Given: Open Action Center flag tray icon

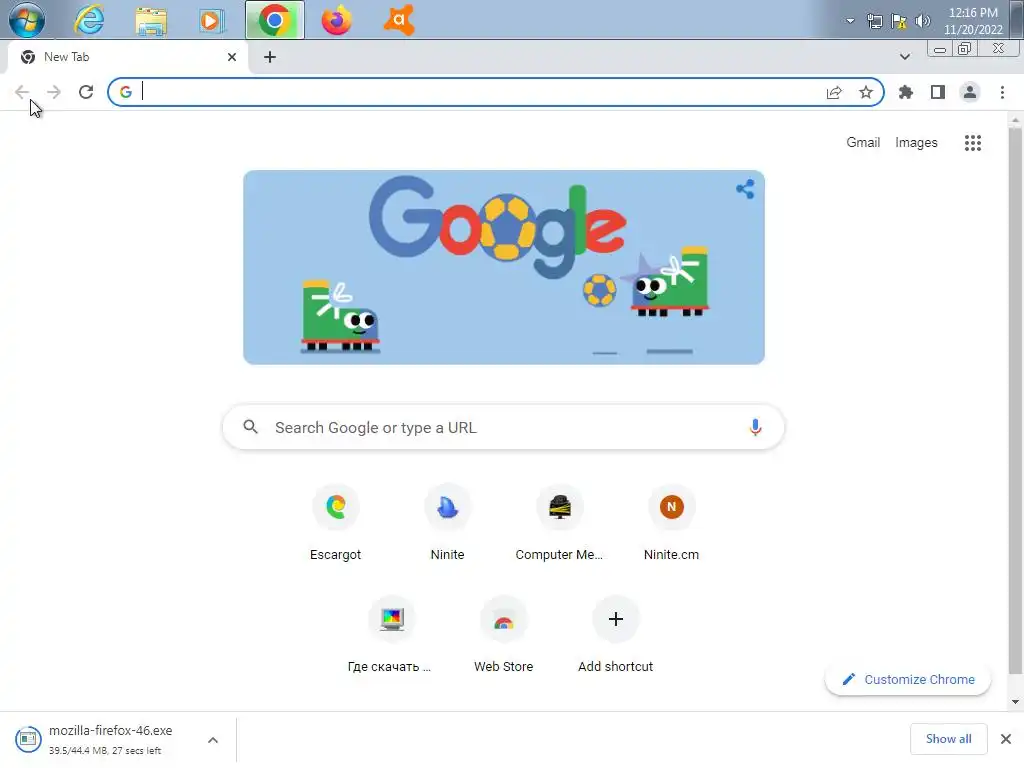Looking at the screenshot, I should click(x=899, y=22).
